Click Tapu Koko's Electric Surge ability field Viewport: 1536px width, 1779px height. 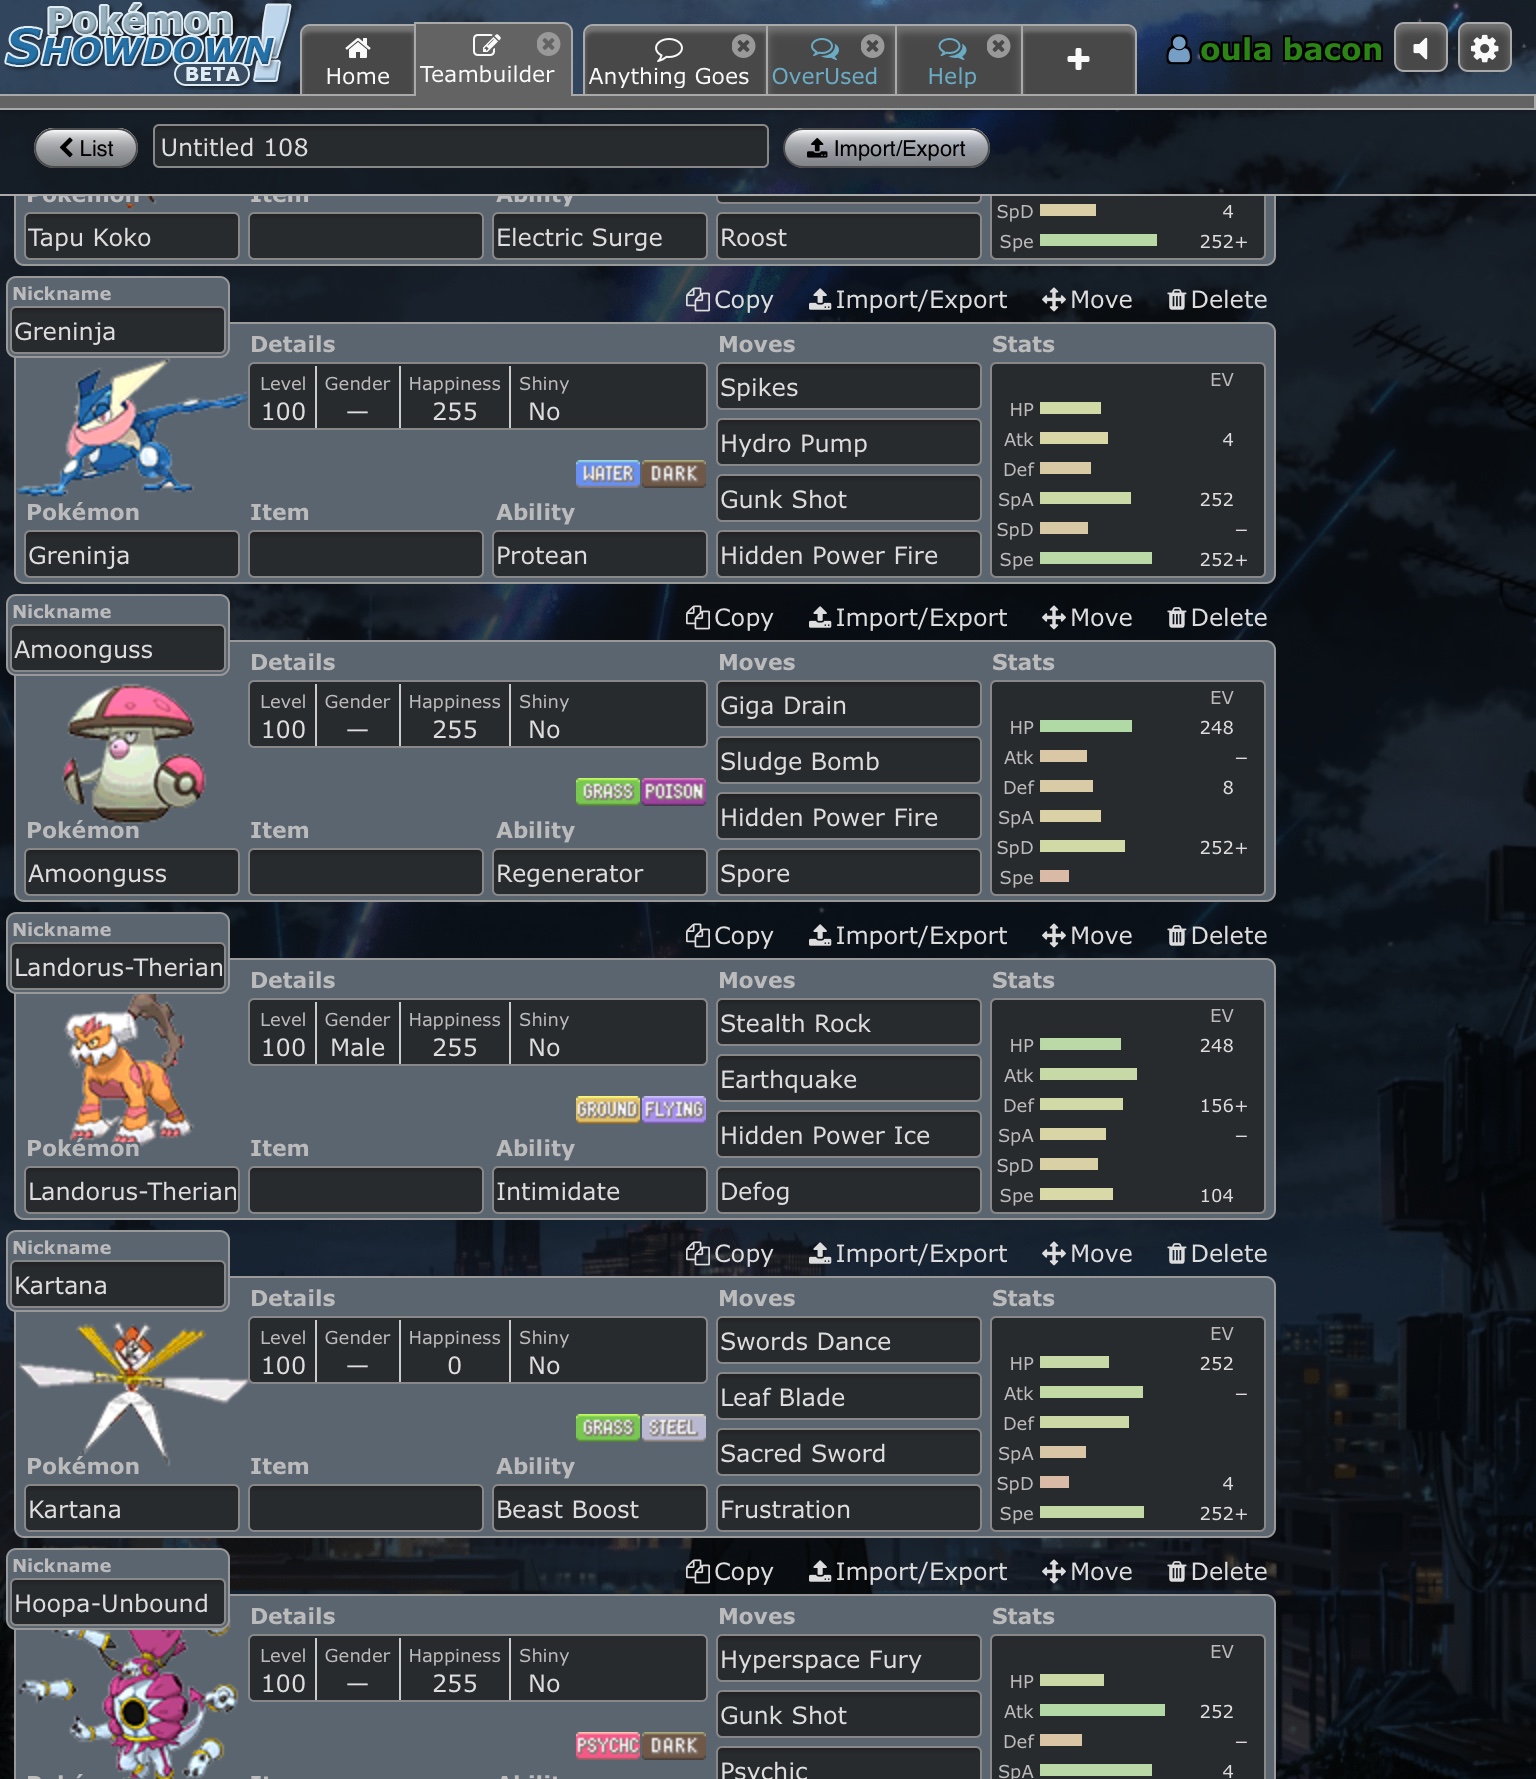click(x=599, y=237)
